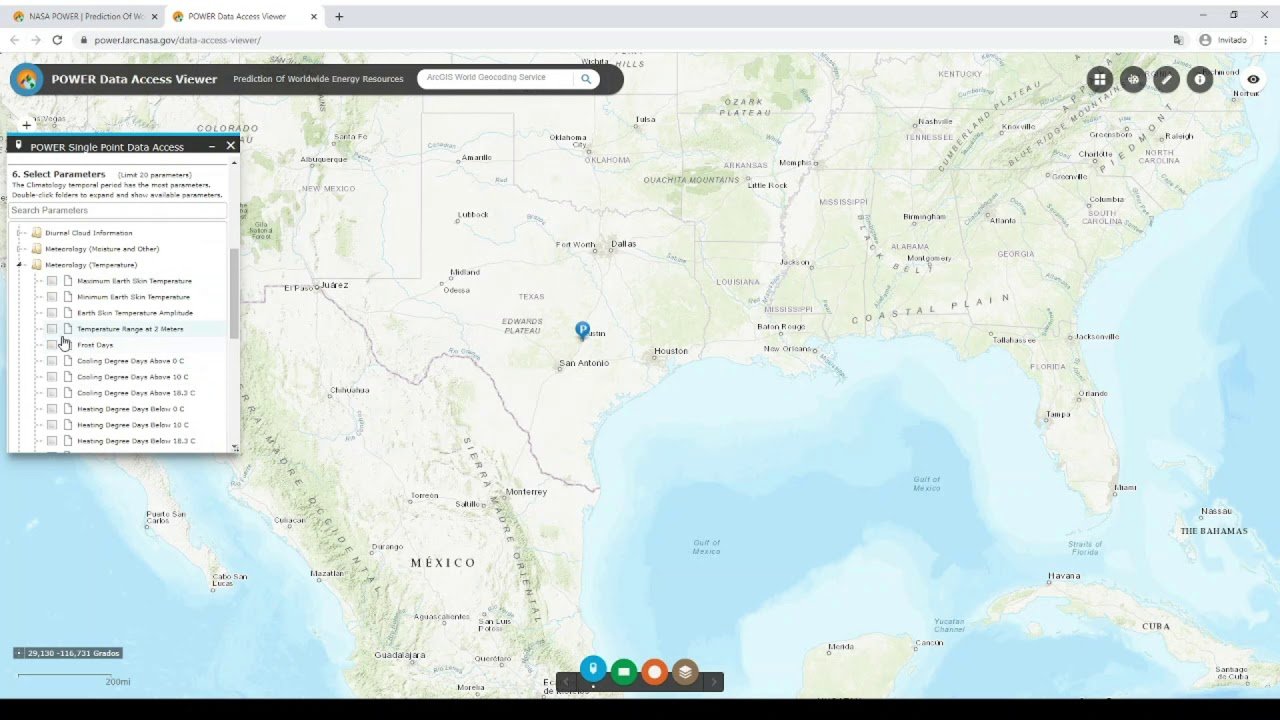Screen dimensions: 1280x720
Task: Check the Frost Days parameter box
Action: [x=52, y=345]
